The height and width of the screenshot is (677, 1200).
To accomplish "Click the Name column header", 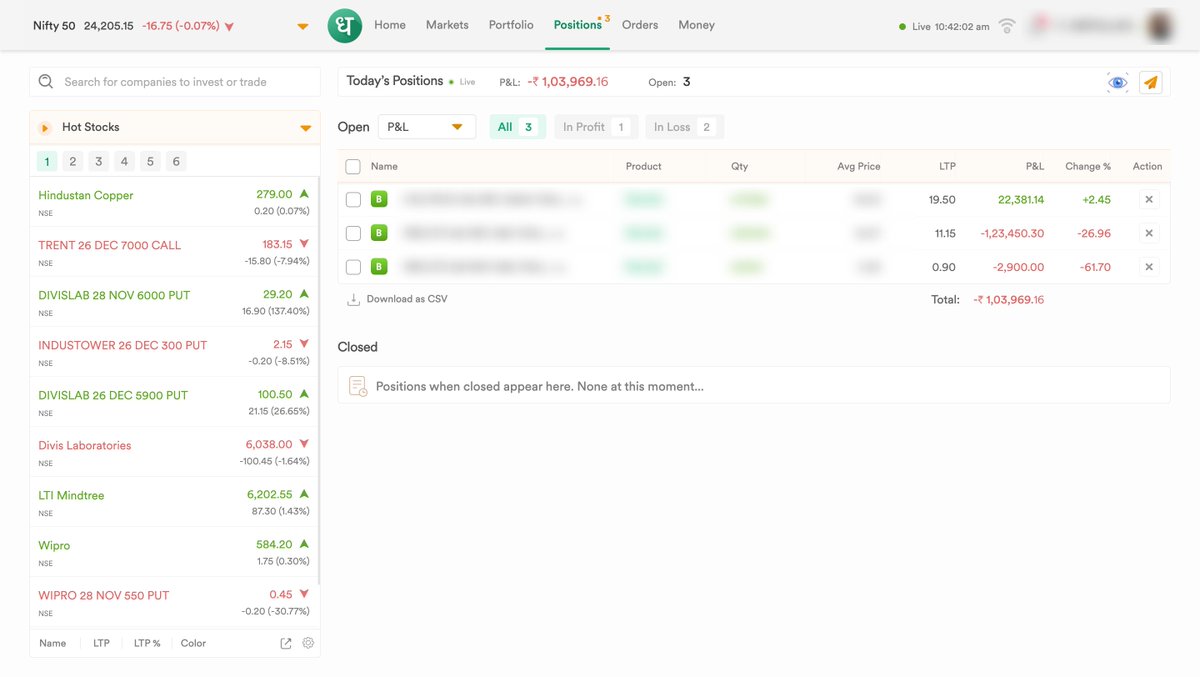I will [384, 166].
